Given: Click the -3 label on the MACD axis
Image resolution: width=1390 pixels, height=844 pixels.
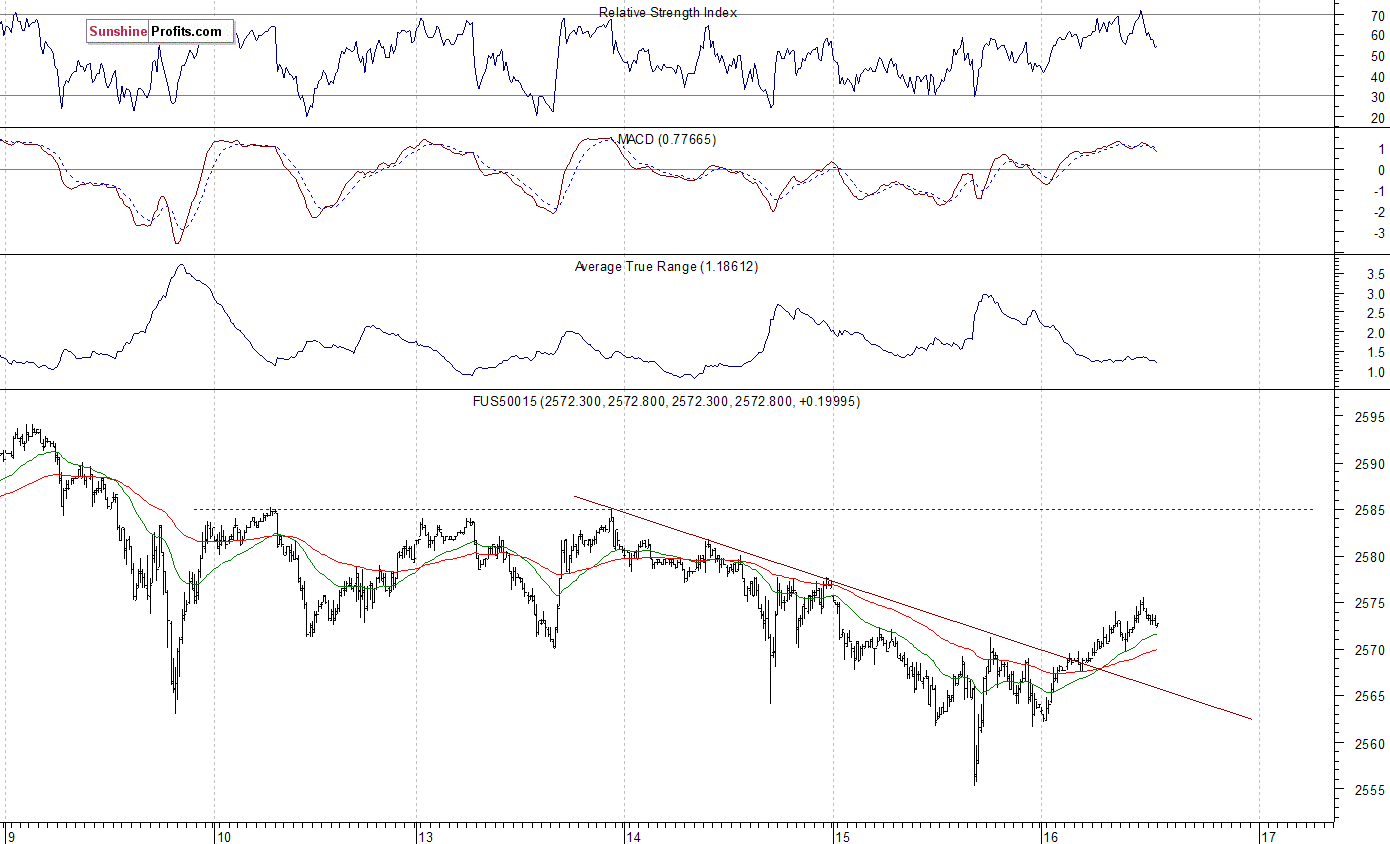Looking at the screenshot, I should pos(1379,233).
